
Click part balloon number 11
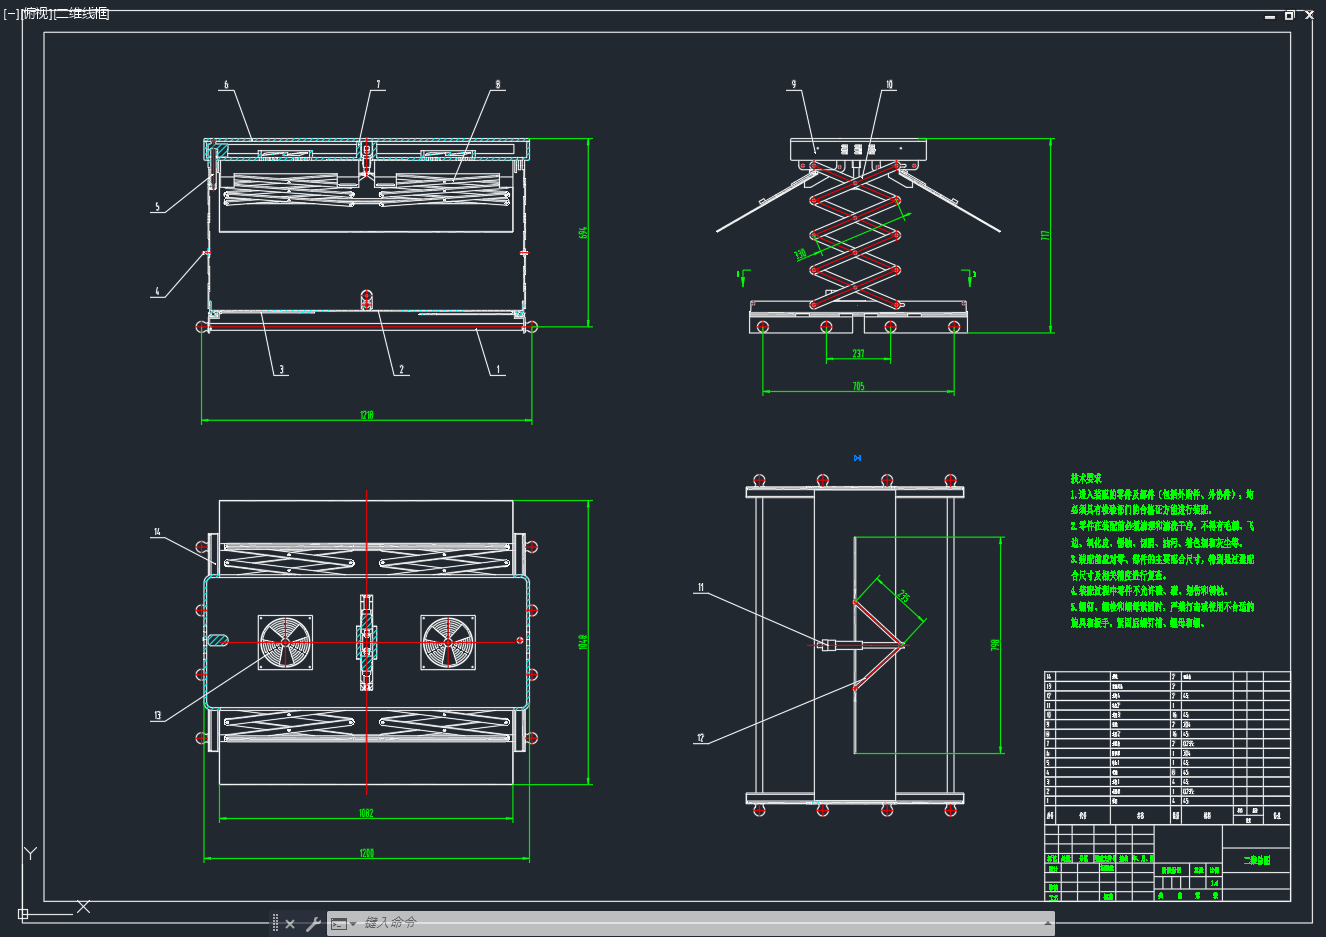click(701, 588)
